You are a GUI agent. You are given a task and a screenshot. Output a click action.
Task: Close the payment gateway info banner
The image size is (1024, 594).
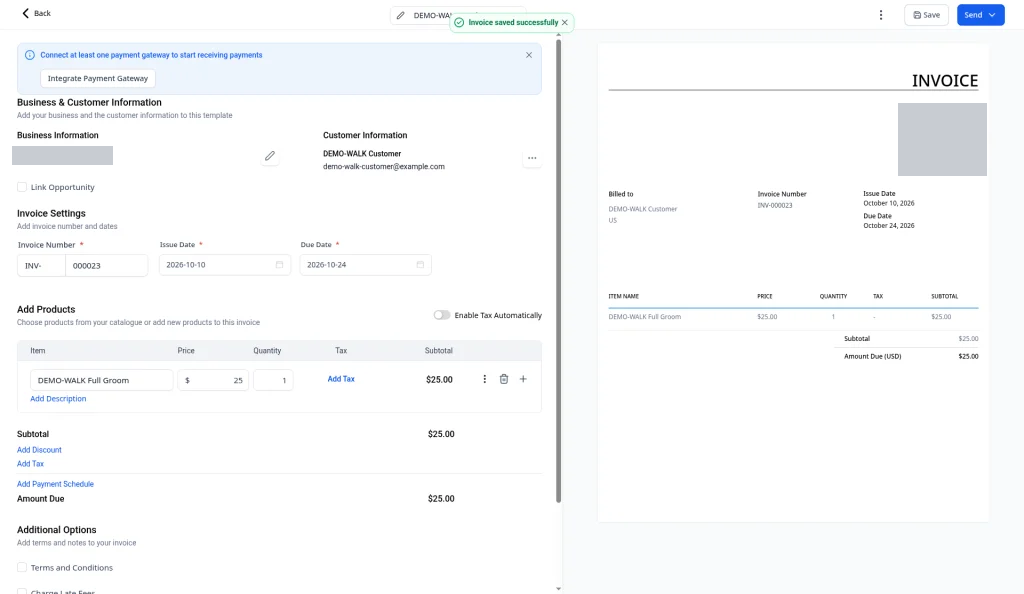tap(529, 55)
